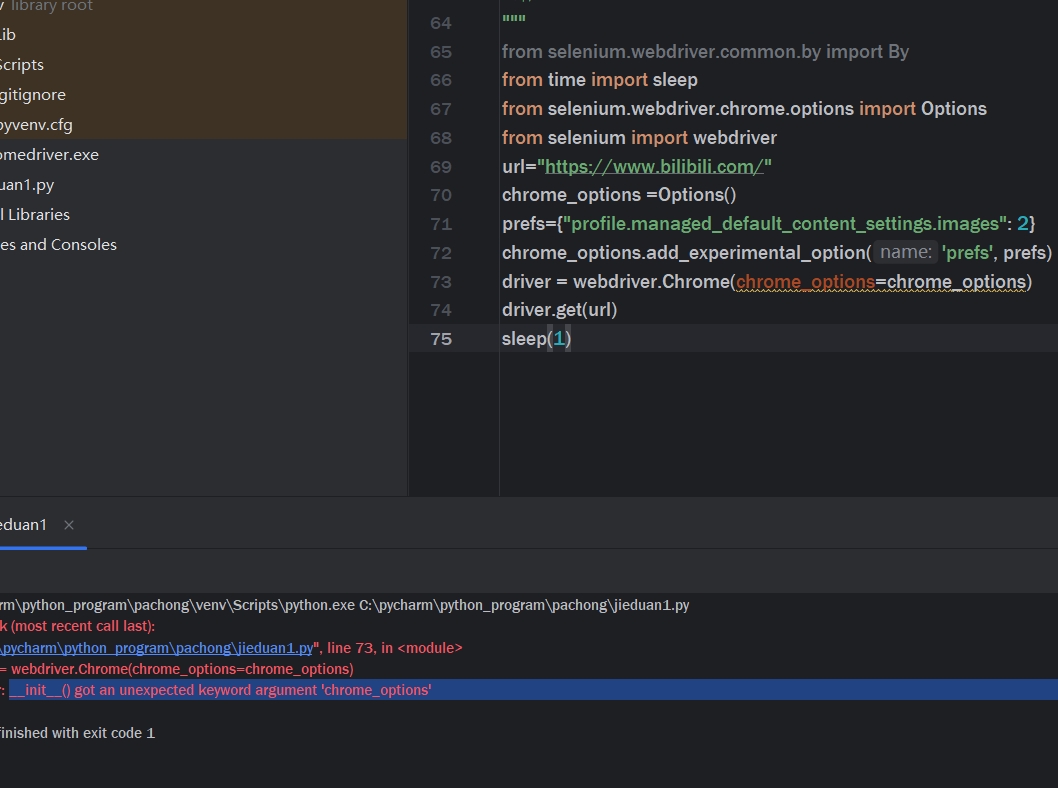The image size is (1058, 788).
Task: Click the underlined chrome_options keyword argument warning
Action: 805,282
